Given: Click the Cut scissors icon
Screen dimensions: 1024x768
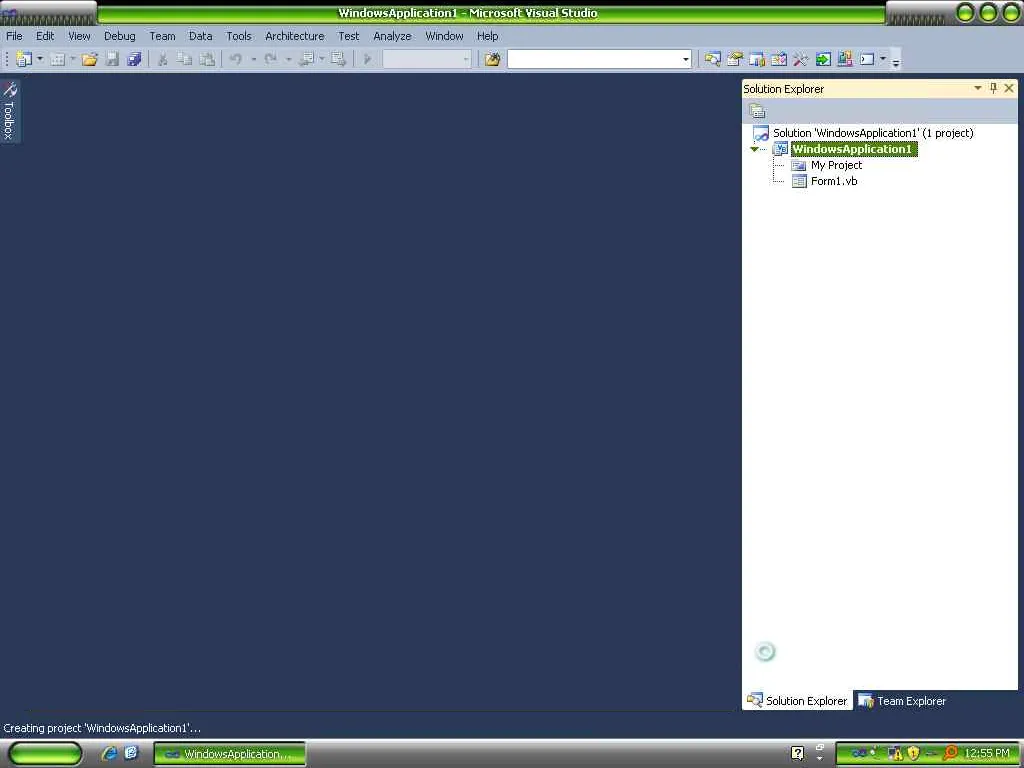Looking at the screenshot, I should (163, 59).
